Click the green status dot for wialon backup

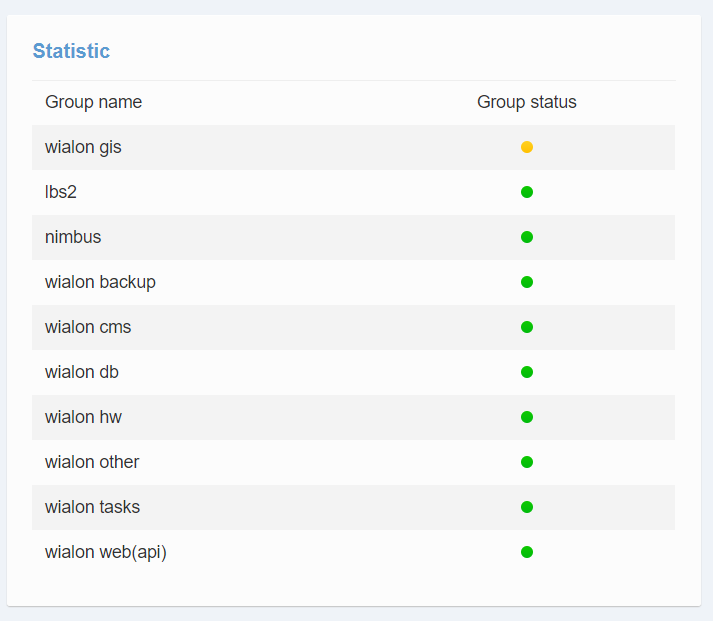[x=527, y=282]
